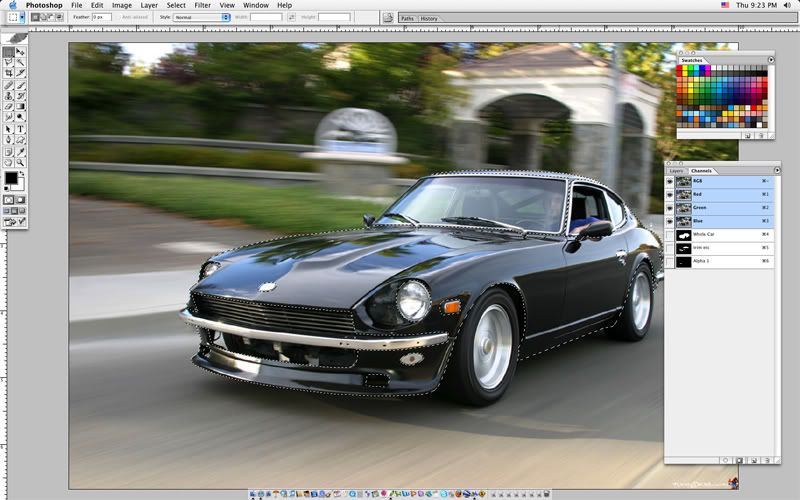Hide the Red channel eye icon
800x500 pixels.
pyautogui.click(x=670, y=195)
